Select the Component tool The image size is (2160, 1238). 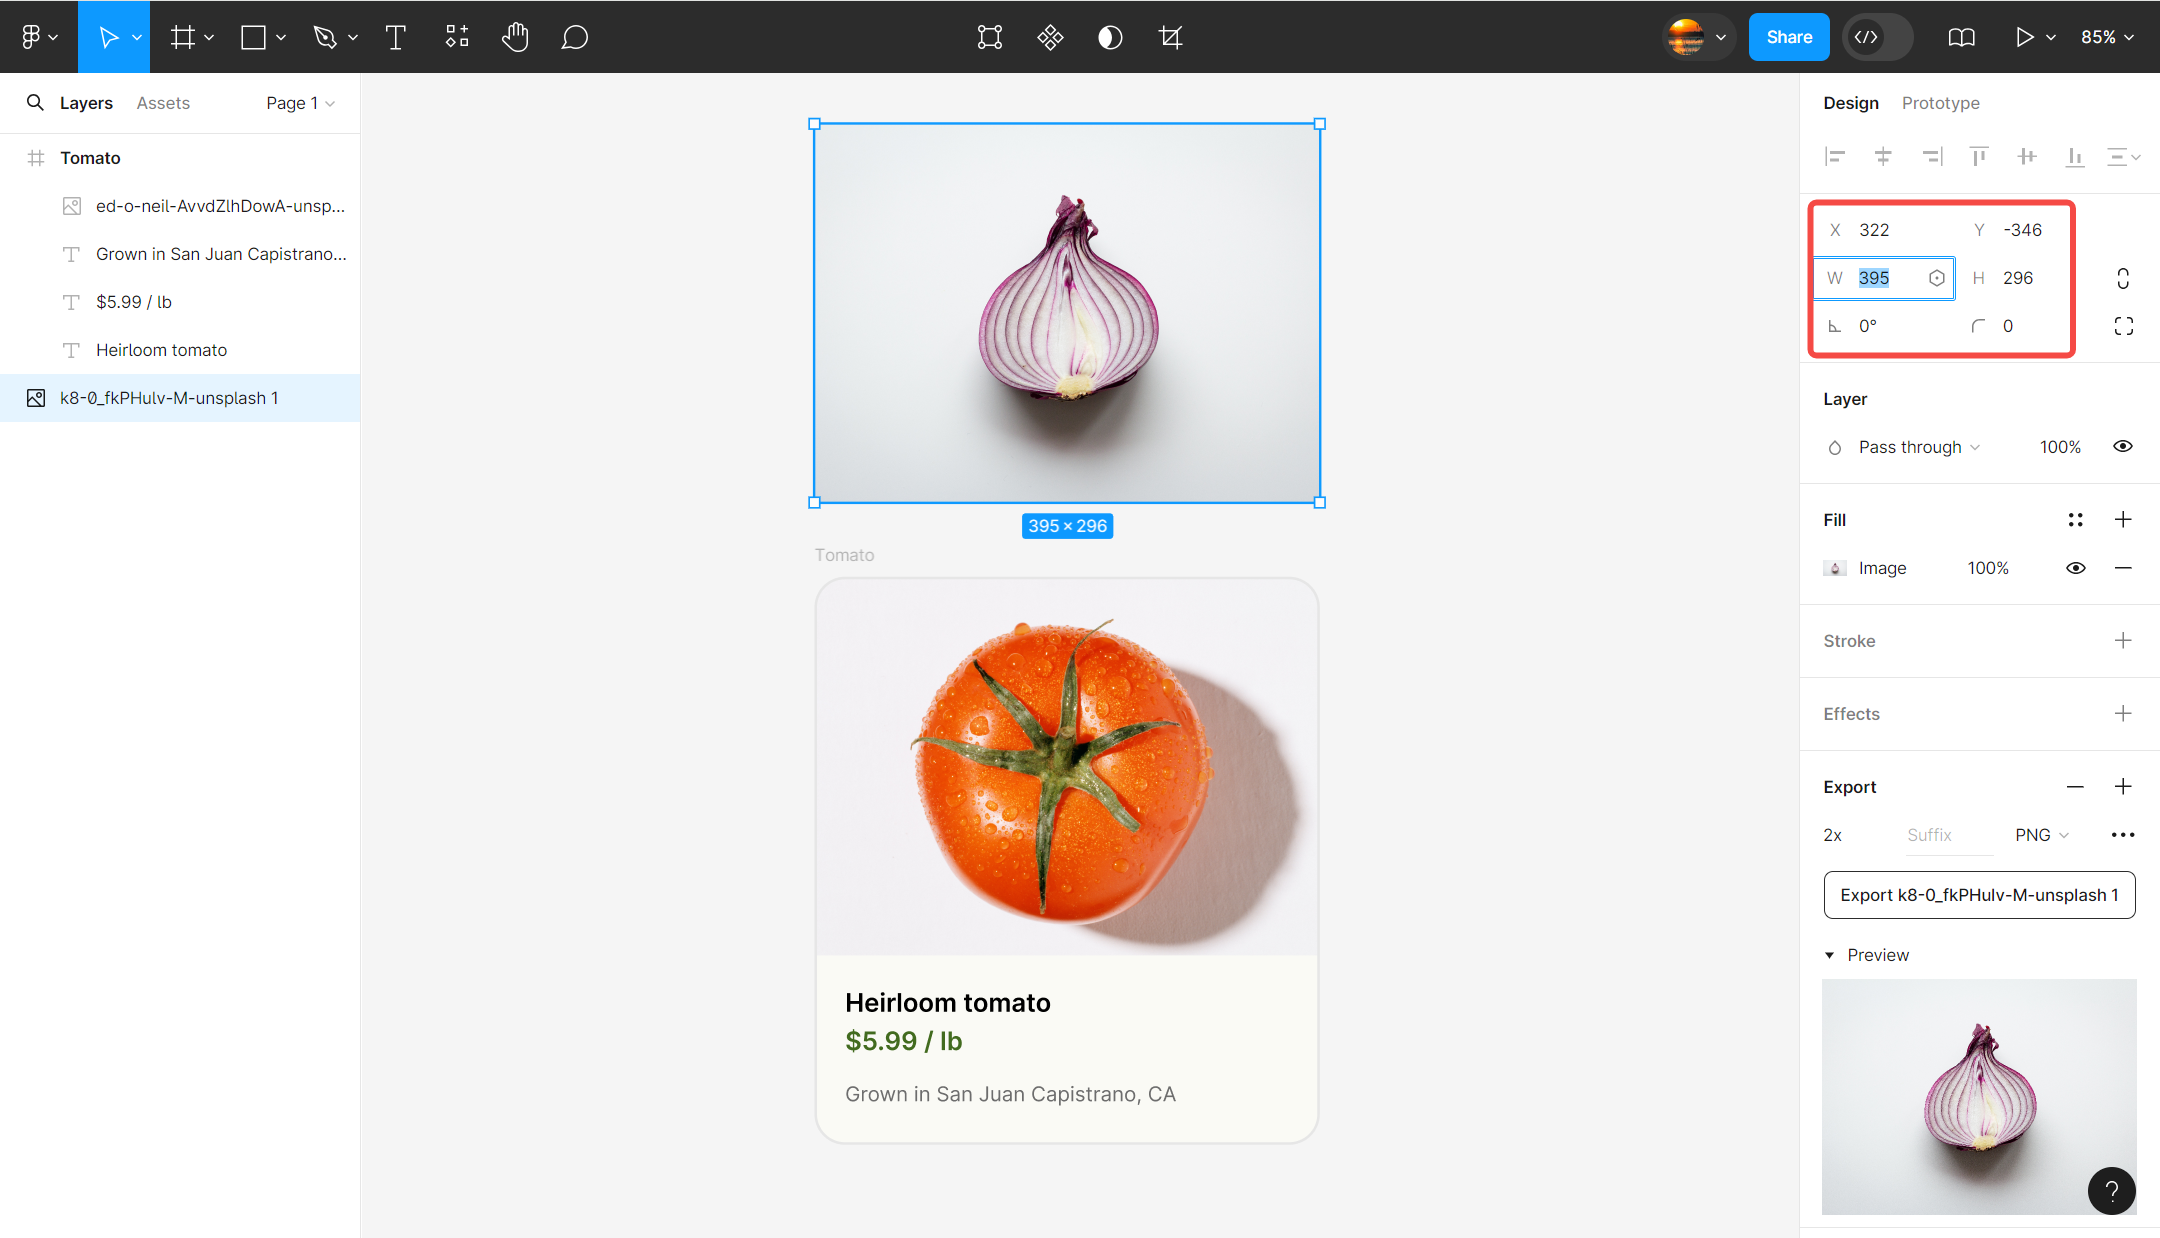(x=455, y=37)
